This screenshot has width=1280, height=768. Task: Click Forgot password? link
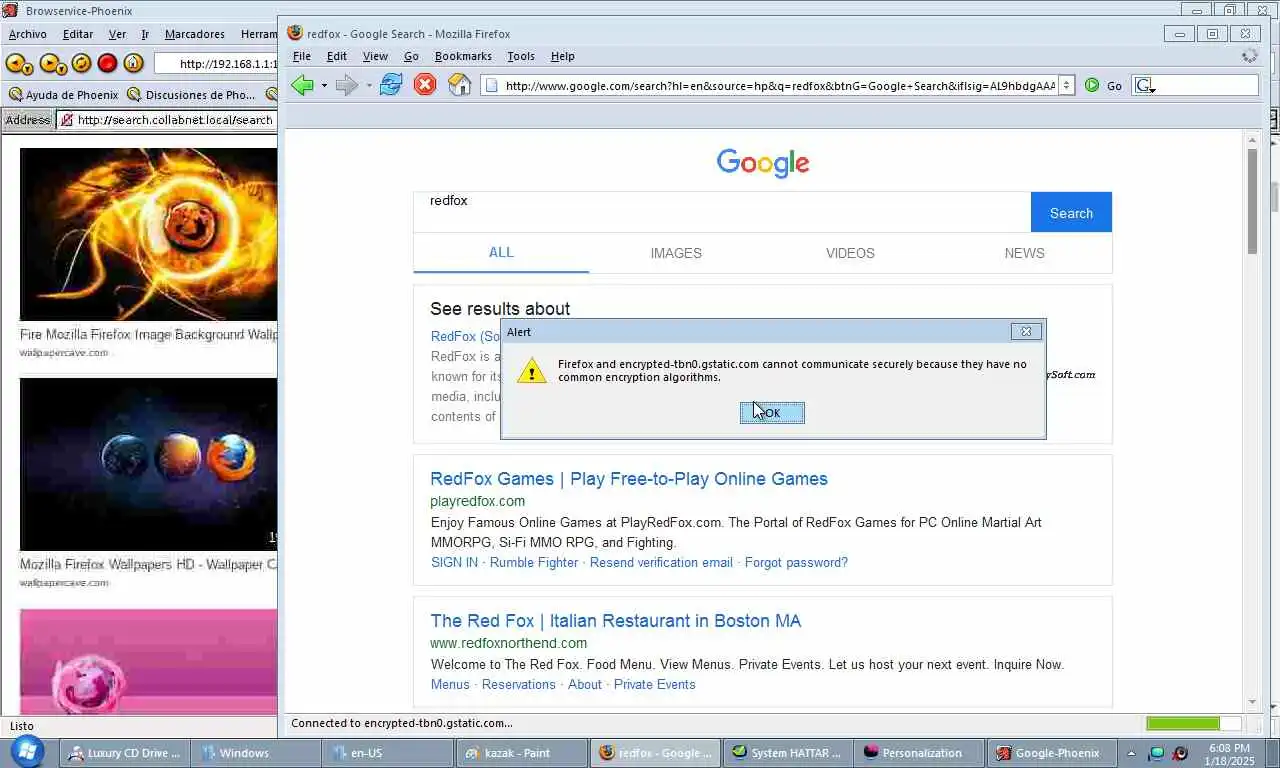click(796, 562)
